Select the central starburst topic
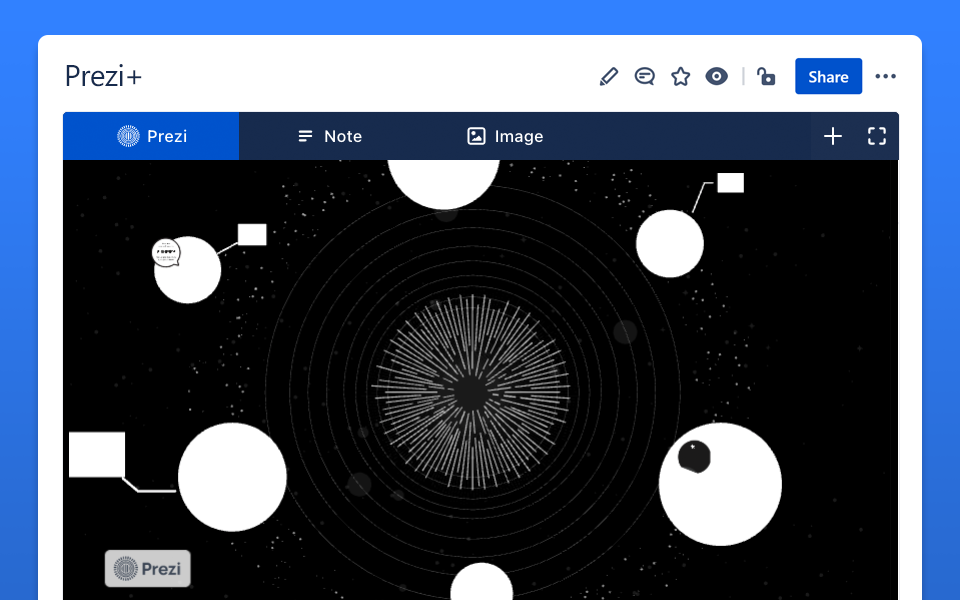The height and width of the screenshot is (600, 960). click(x=471, y=392)
